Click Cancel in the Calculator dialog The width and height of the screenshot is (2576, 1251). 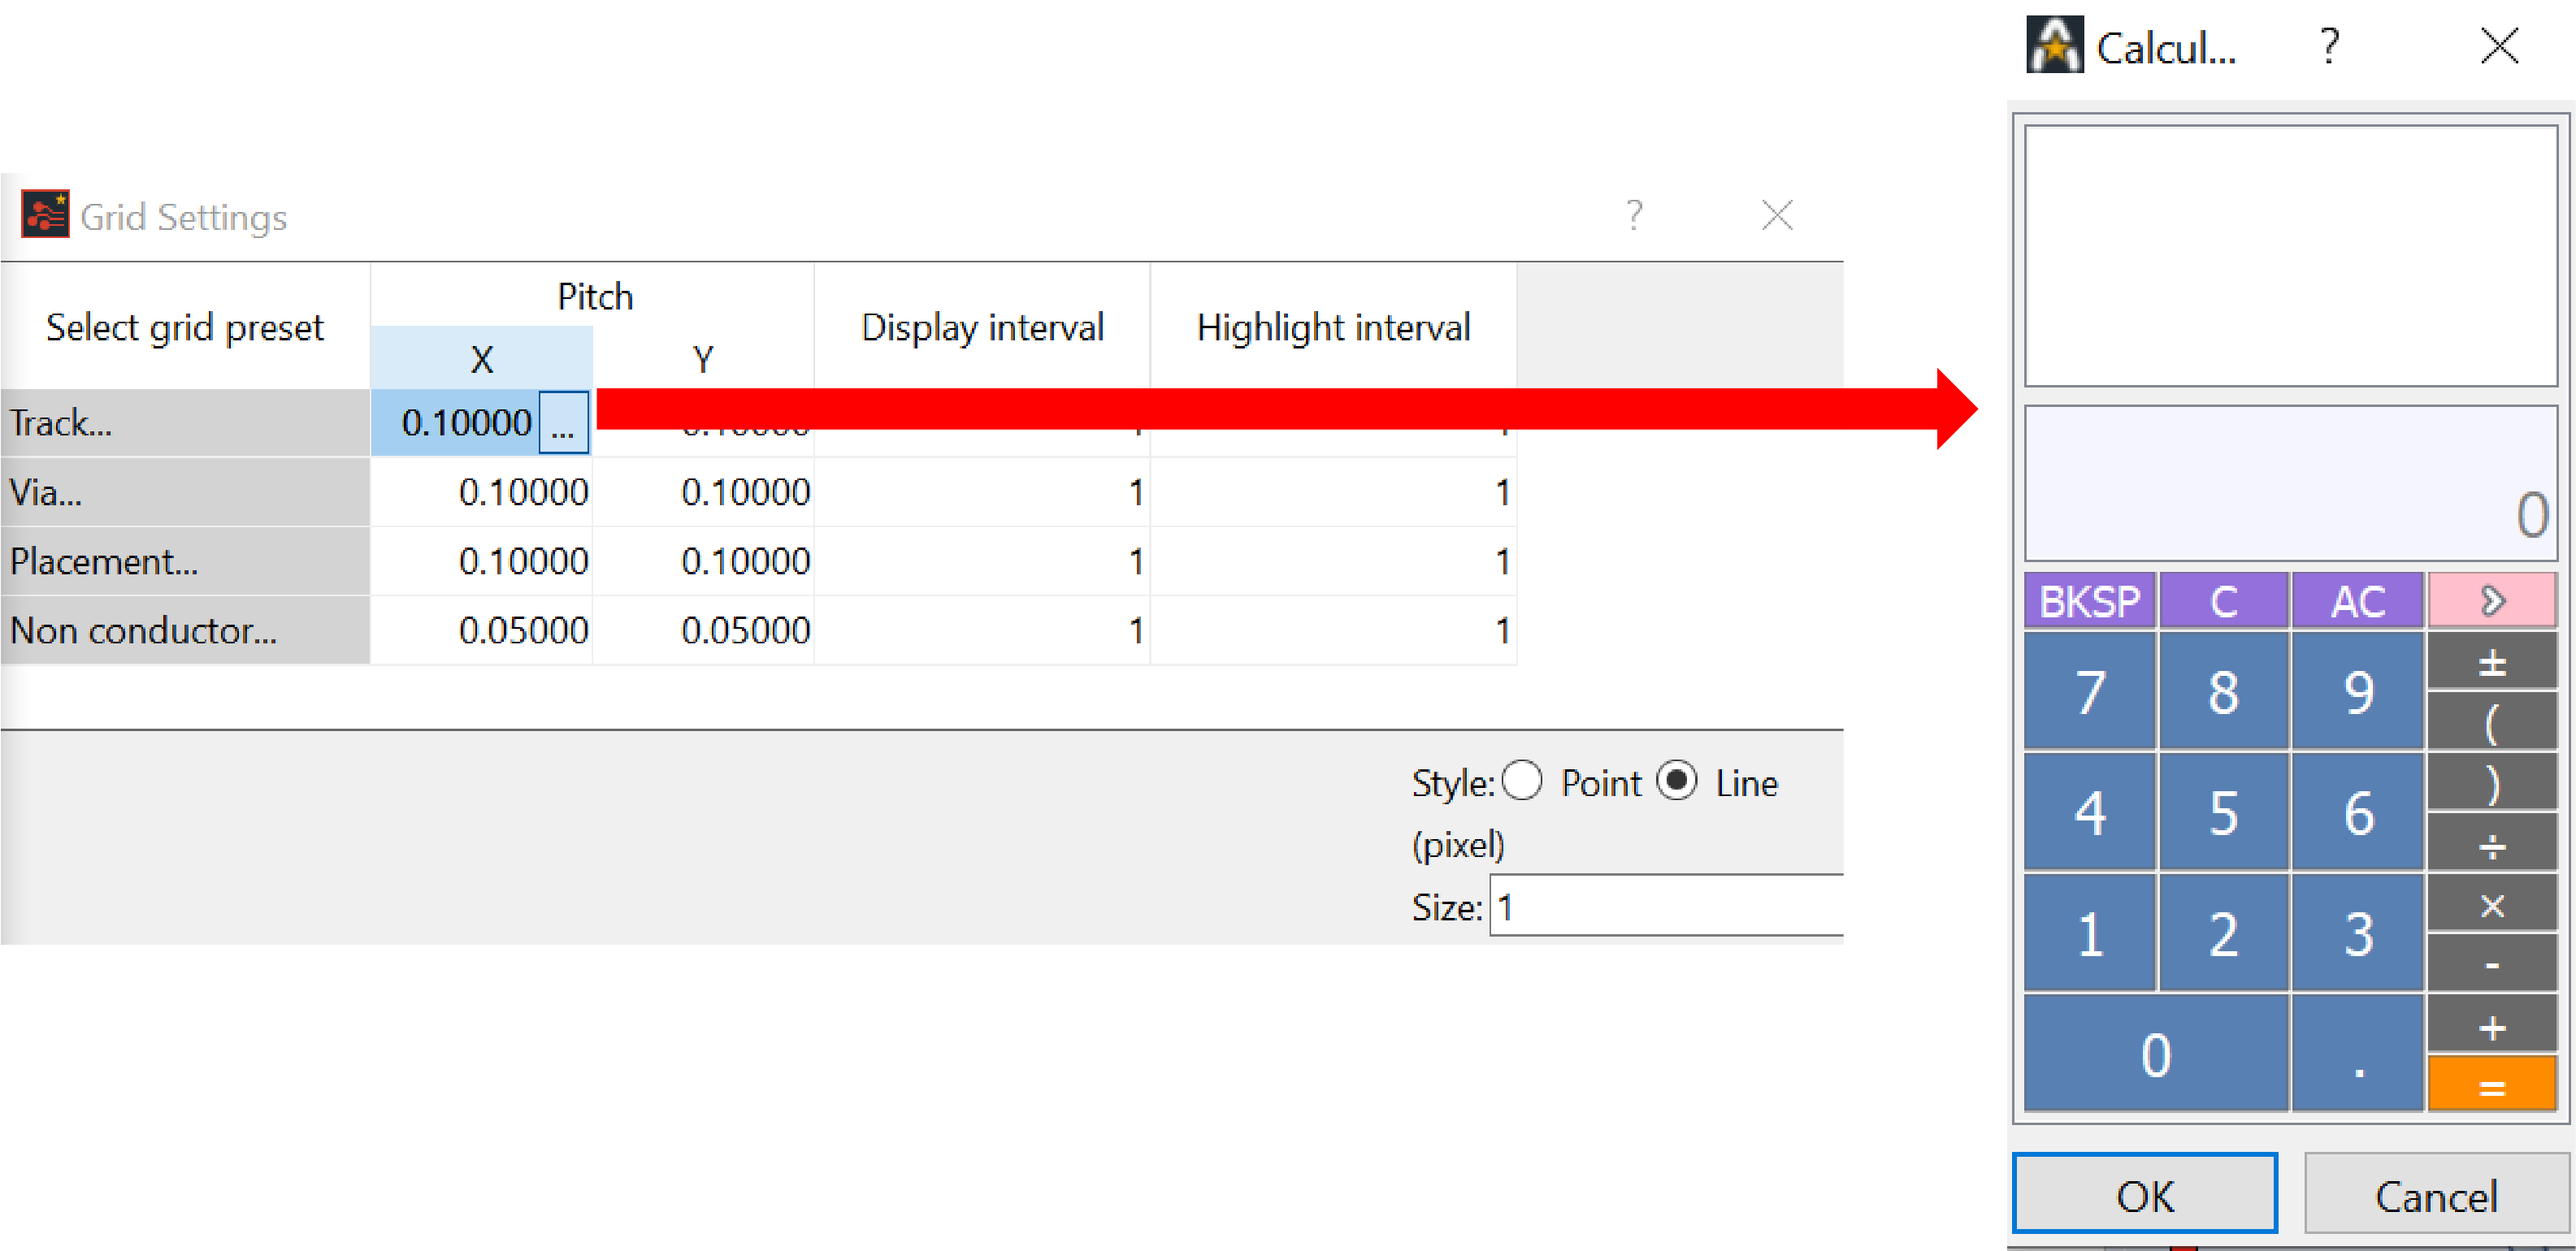2436,1194
